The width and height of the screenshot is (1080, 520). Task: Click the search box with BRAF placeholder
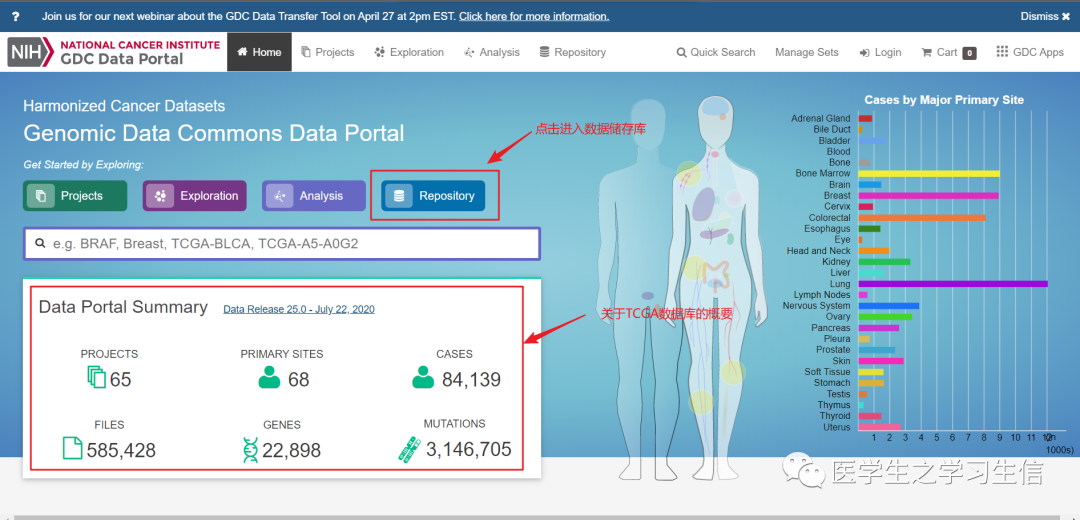282,243
